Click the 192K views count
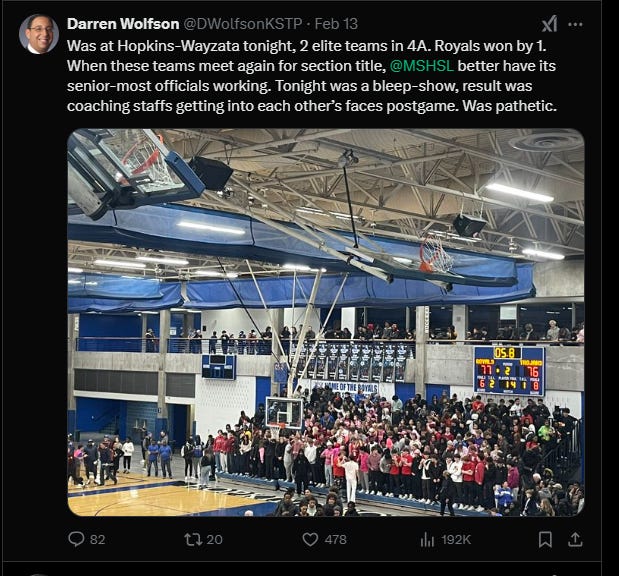 click(x=456, y=540)
